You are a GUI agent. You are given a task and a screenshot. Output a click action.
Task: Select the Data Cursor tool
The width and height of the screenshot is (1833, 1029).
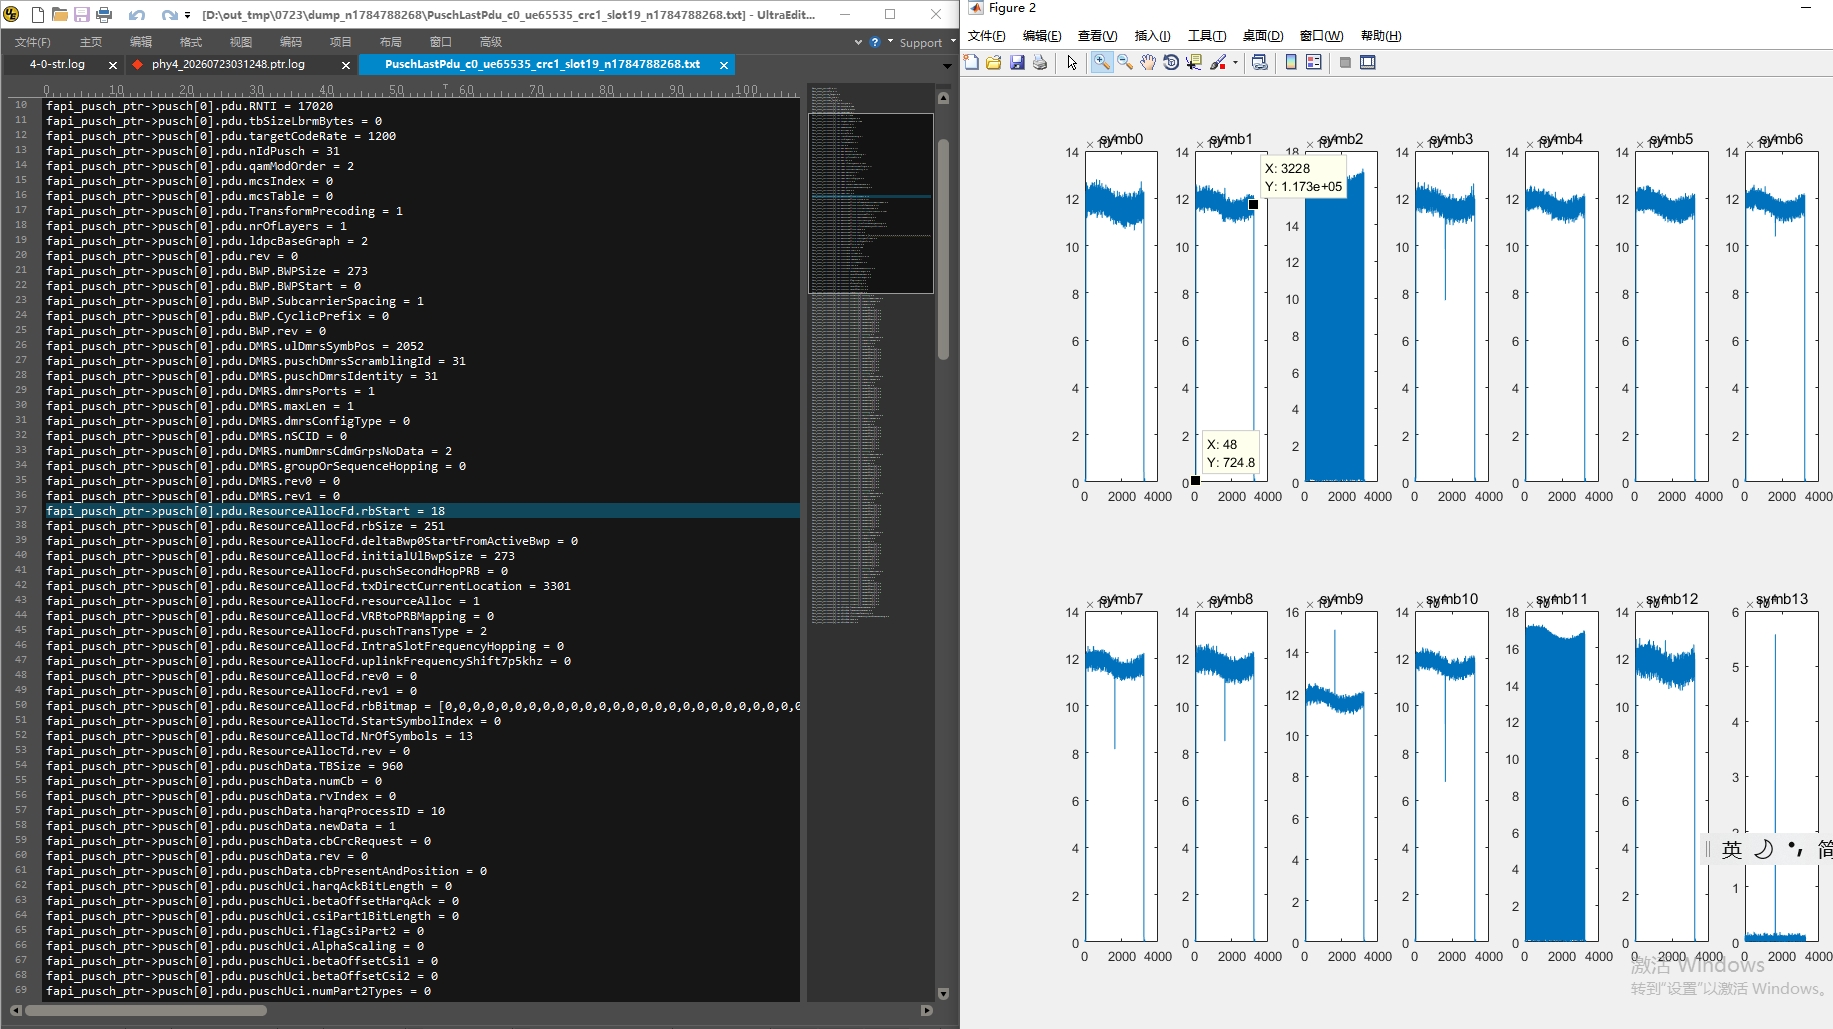tap(1194, 63)
